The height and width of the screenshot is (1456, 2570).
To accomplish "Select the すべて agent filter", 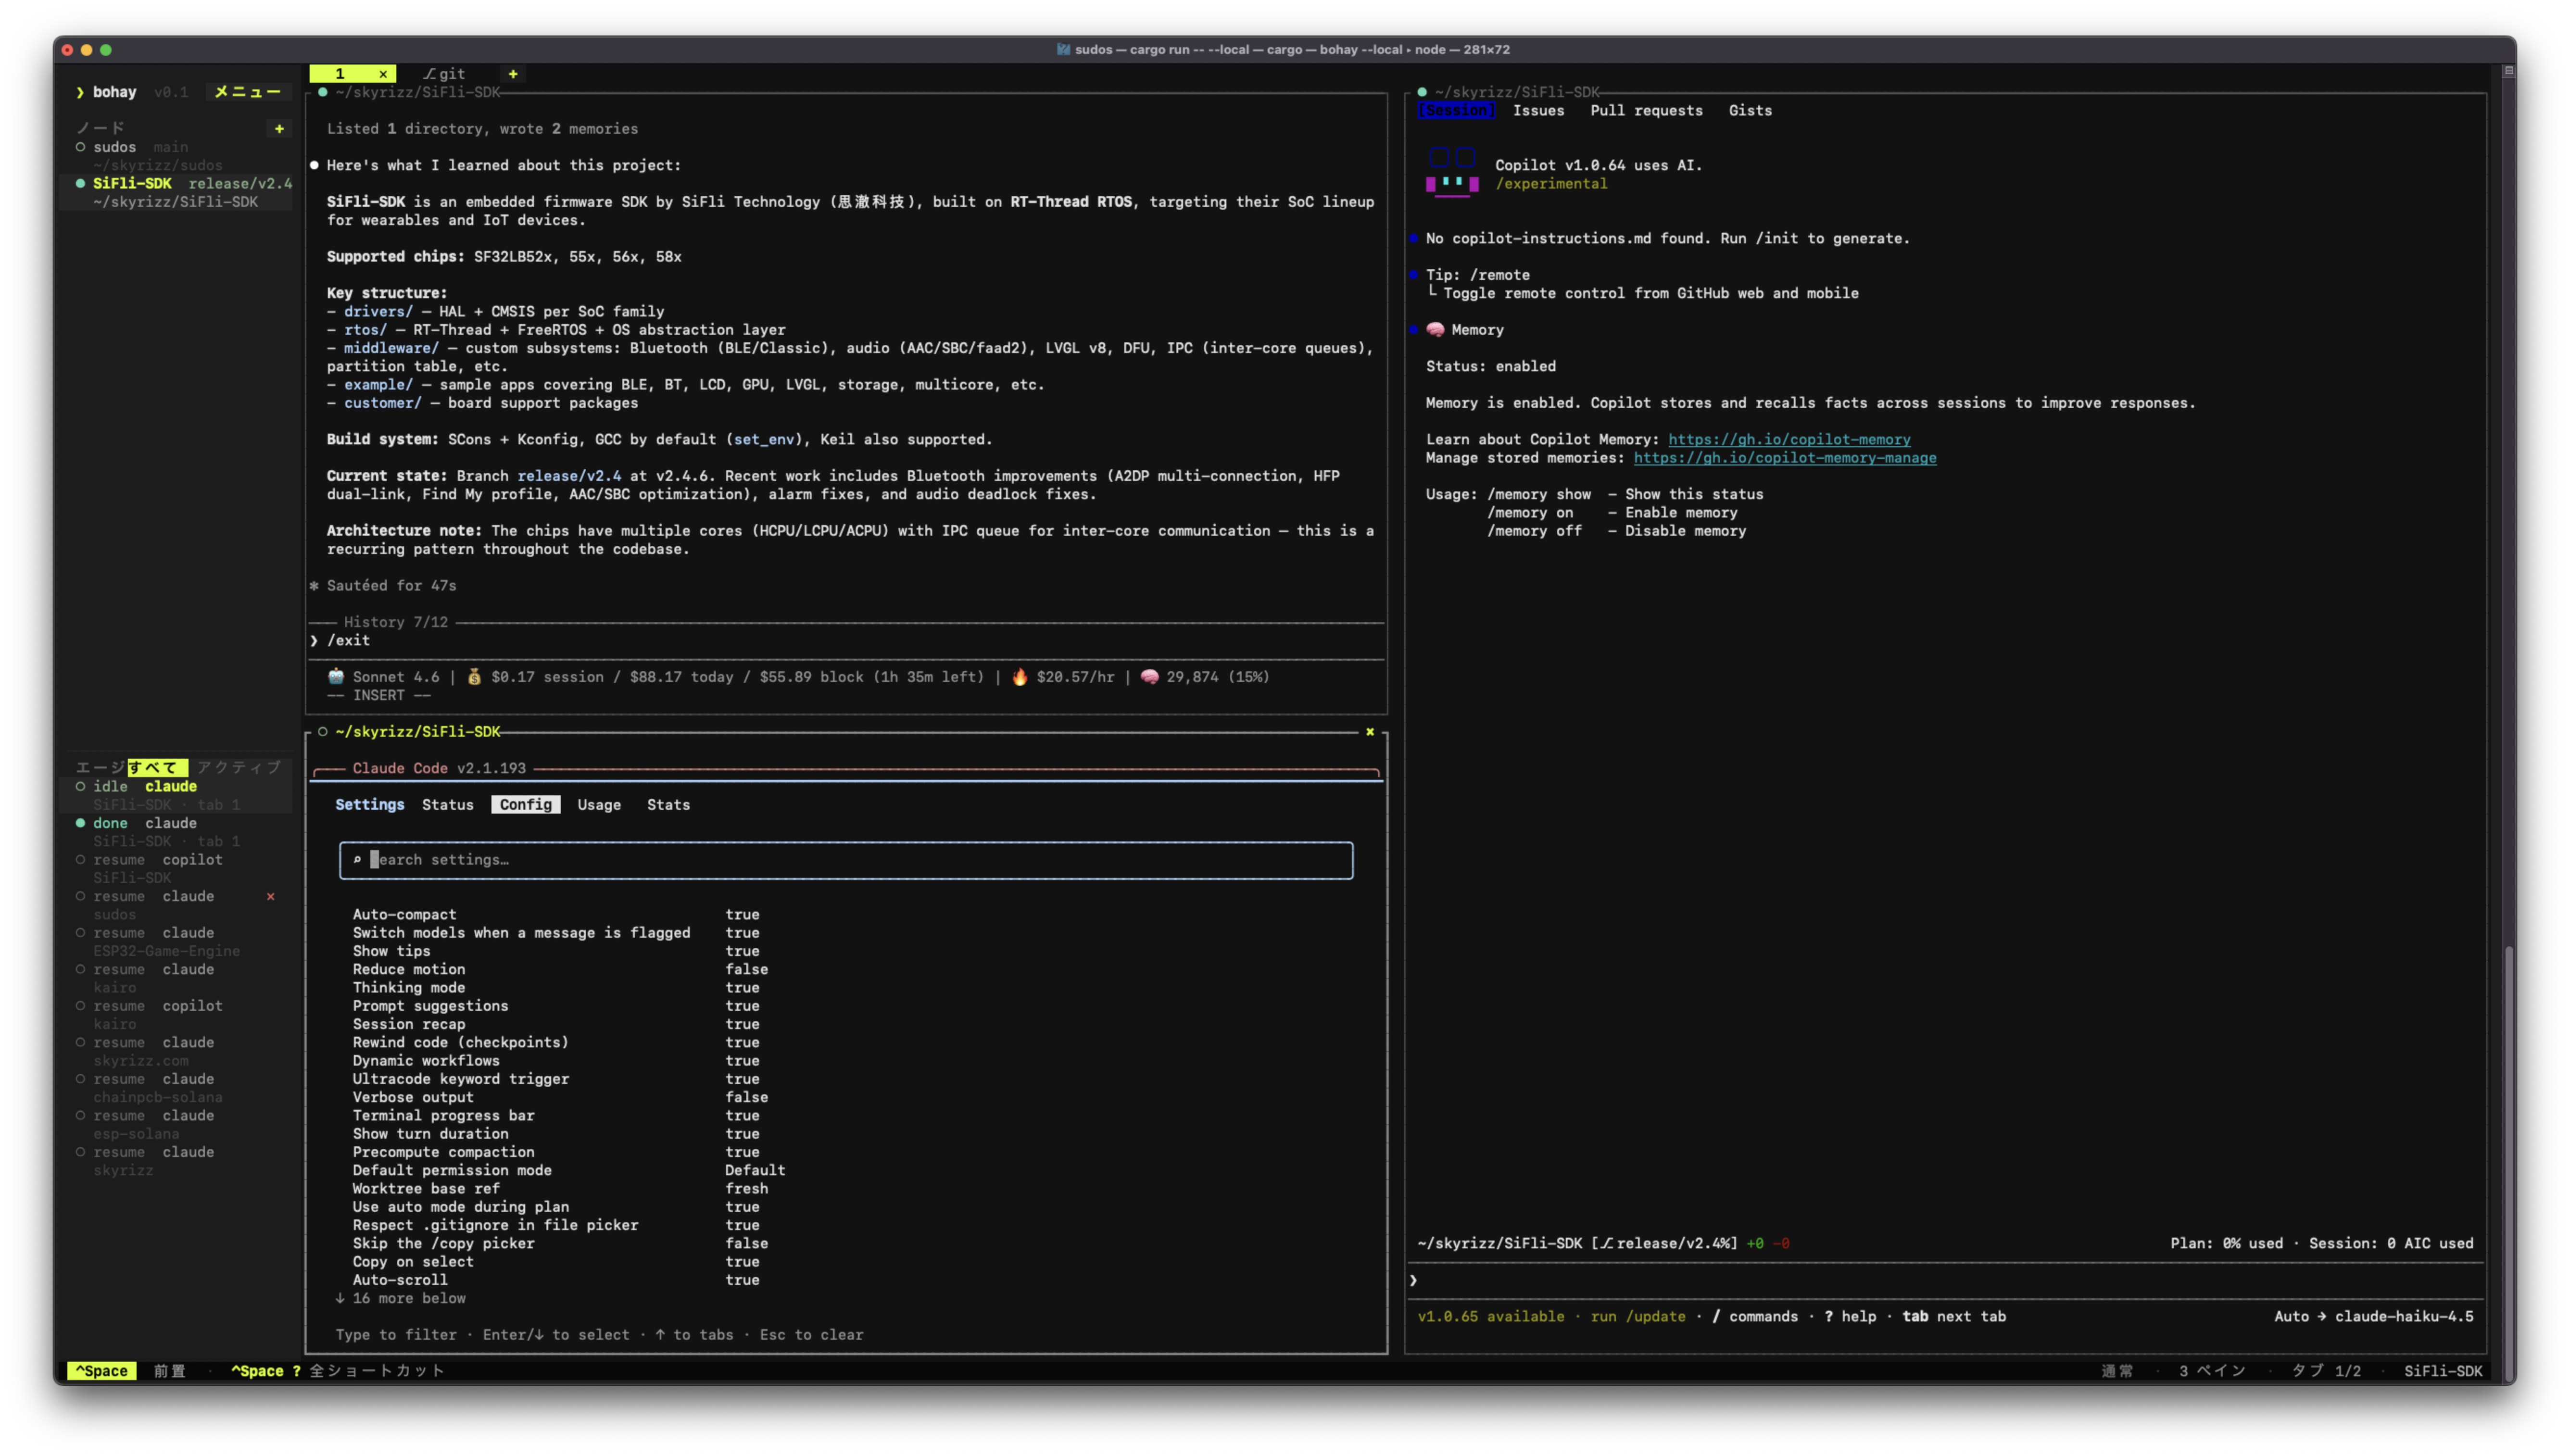I will click(x=157, y=768).
